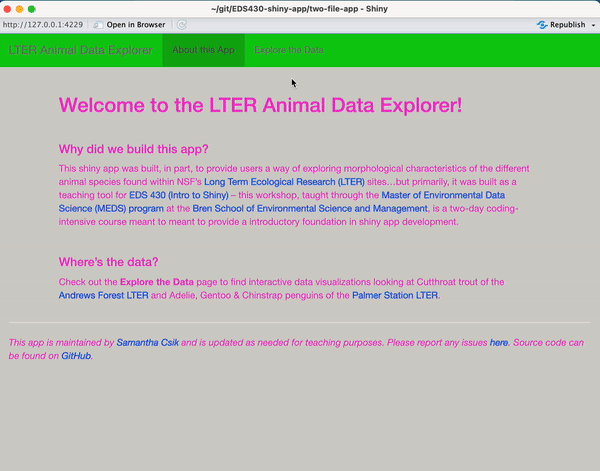This screenshot has width=600, height=471.
Task: Maximize the window with the green button
Action: click(x=32, y=9)
